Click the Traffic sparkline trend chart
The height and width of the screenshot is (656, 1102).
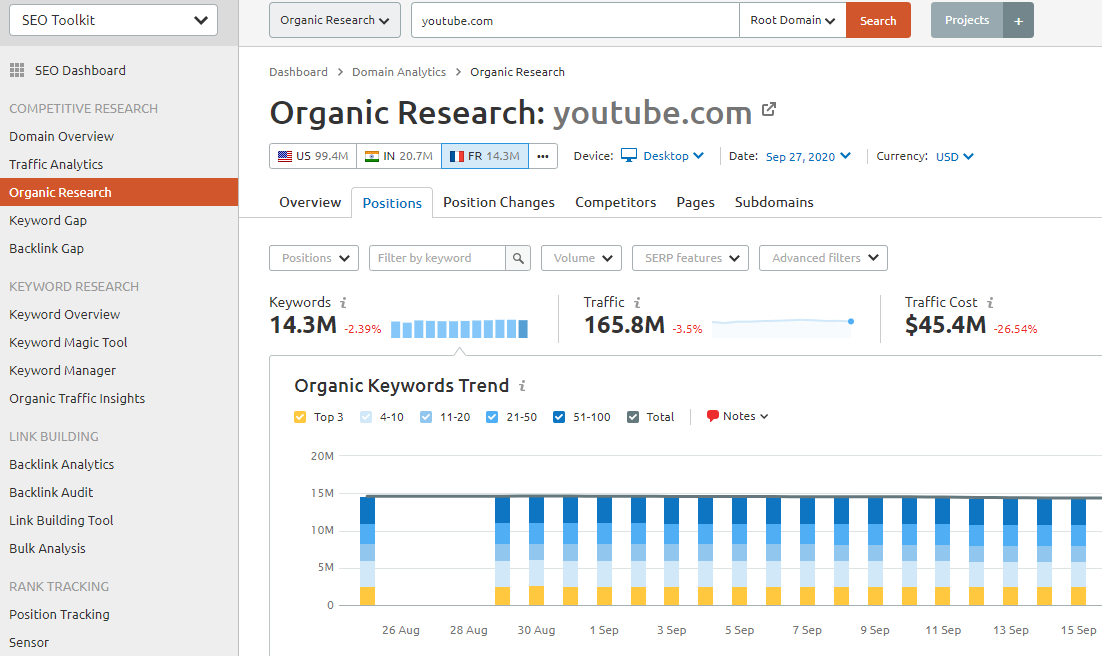782,327
